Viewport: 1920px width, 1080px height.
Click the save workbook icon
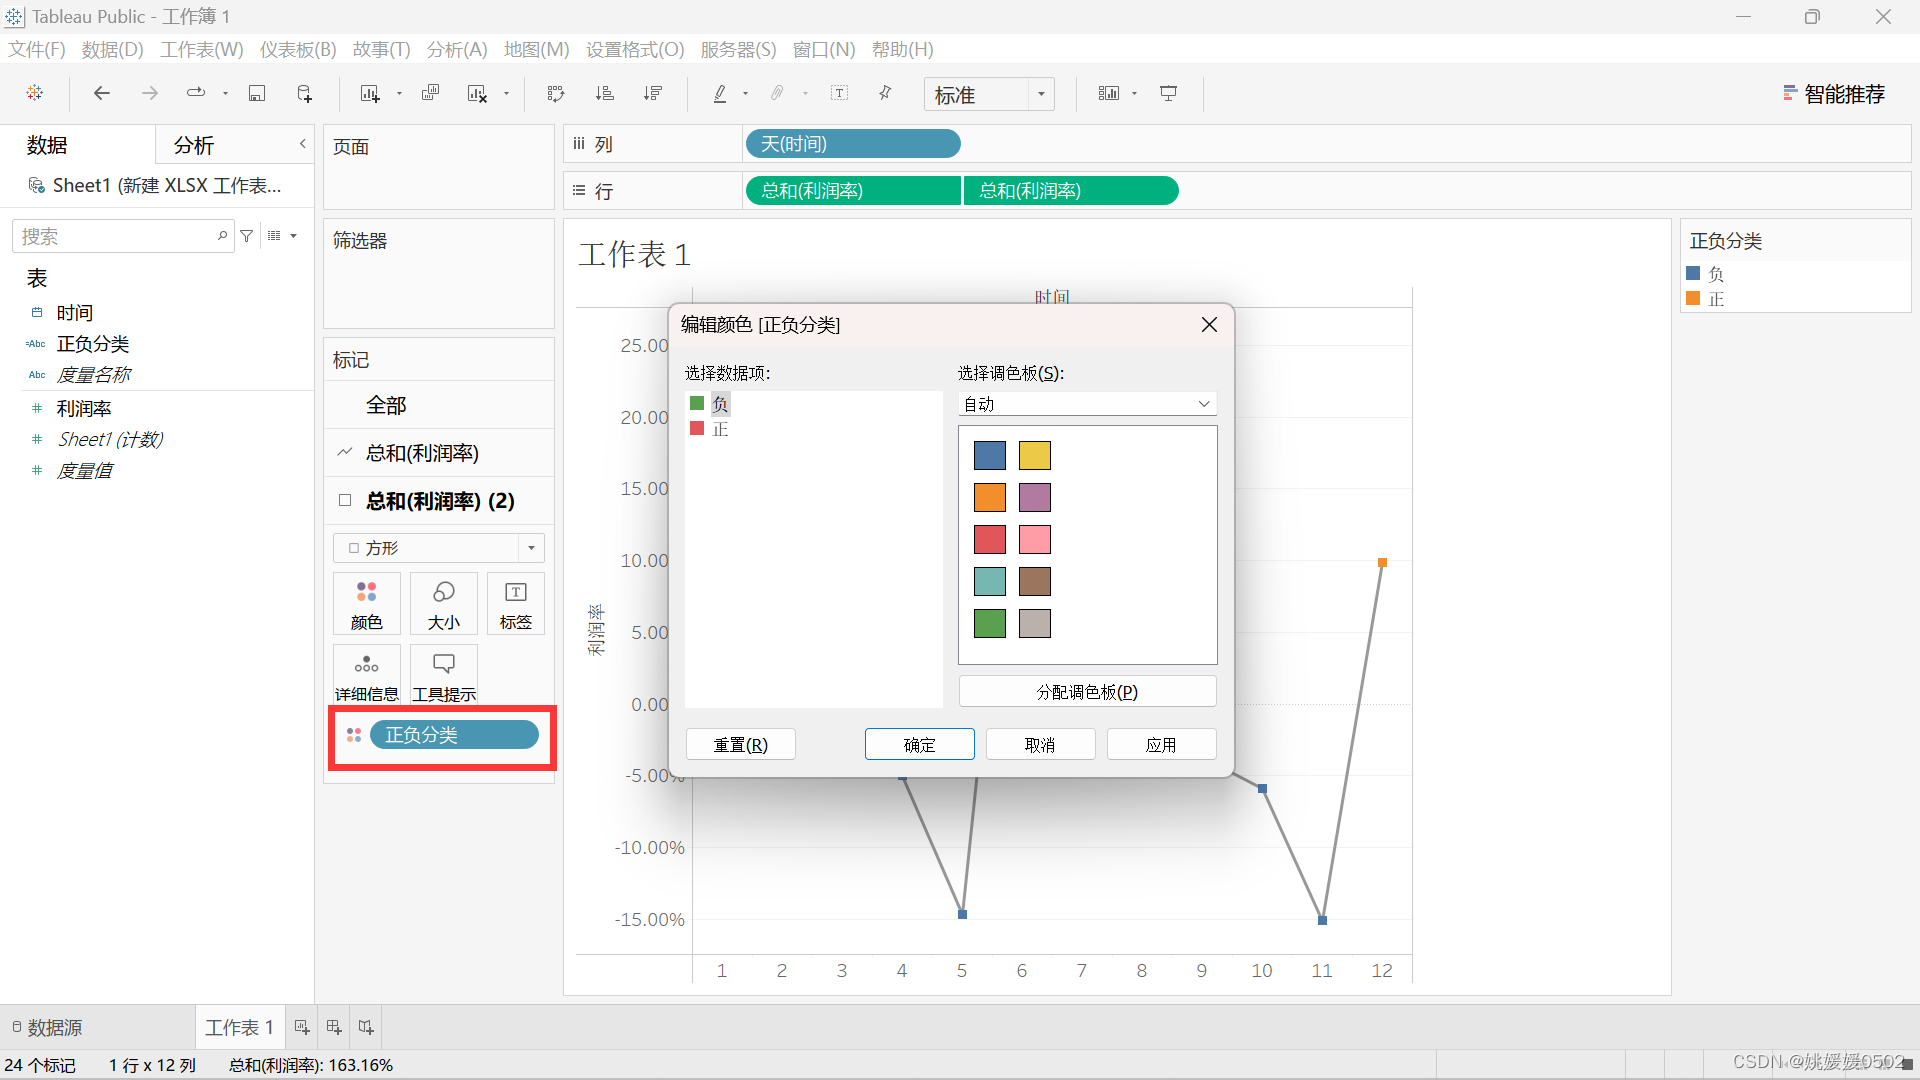point(257,93)
